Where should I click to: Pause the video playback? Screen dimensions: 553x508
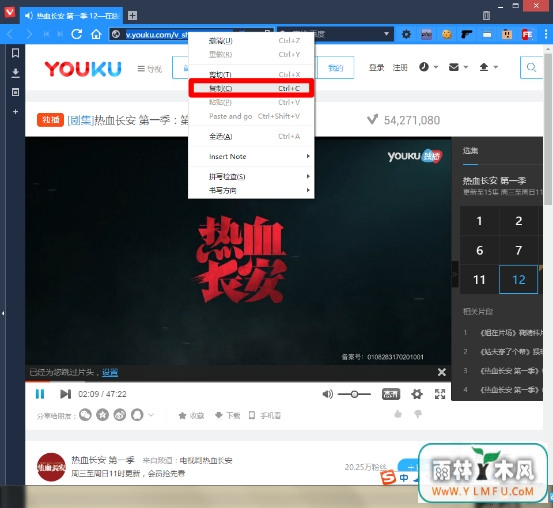coord(40,394)
